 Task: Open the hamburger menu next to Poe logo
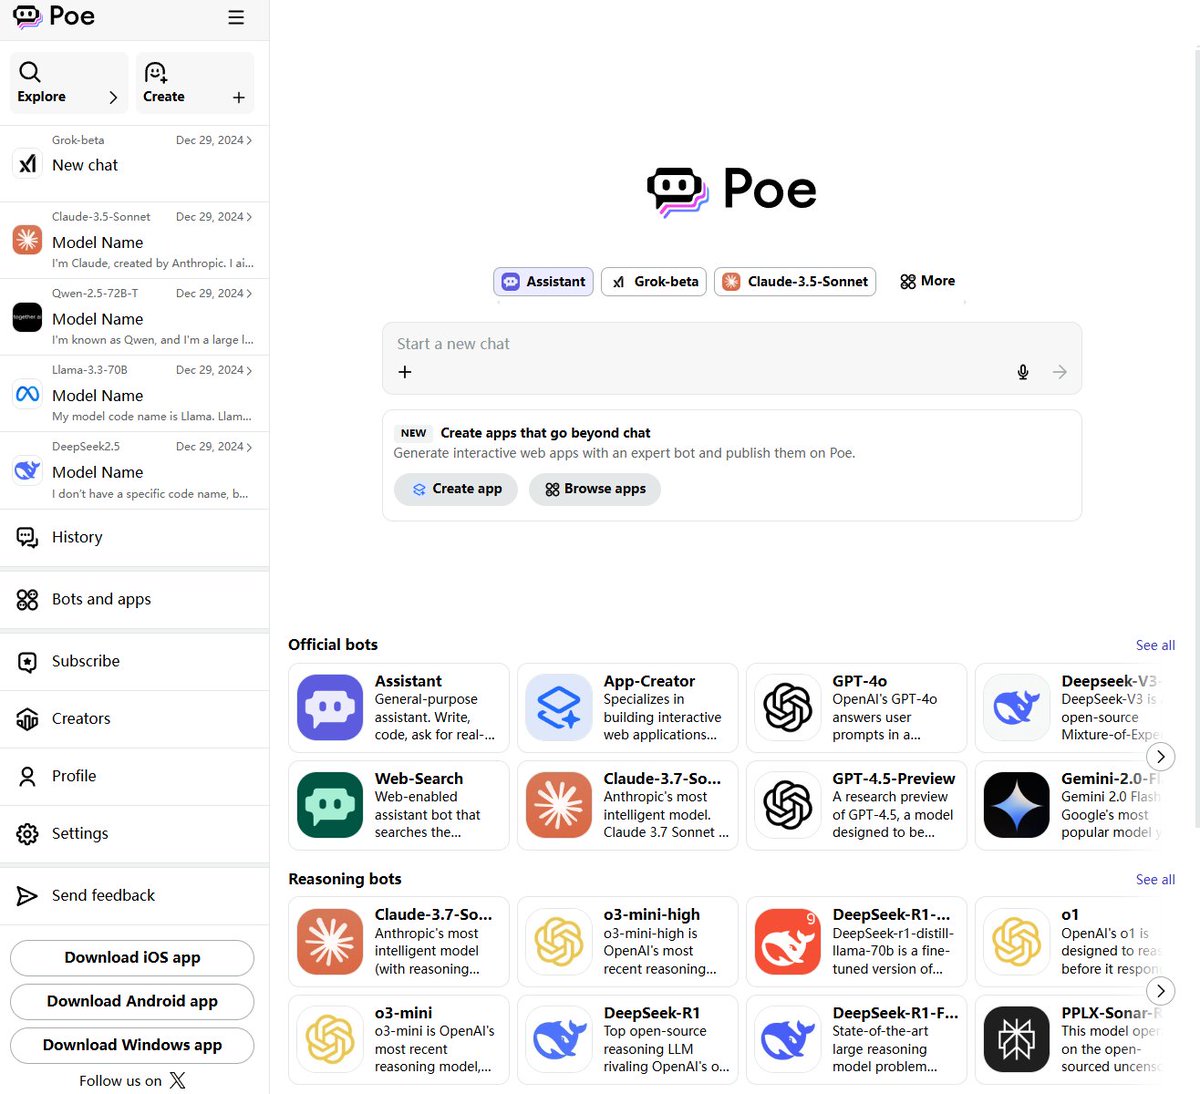coord(236,17)
